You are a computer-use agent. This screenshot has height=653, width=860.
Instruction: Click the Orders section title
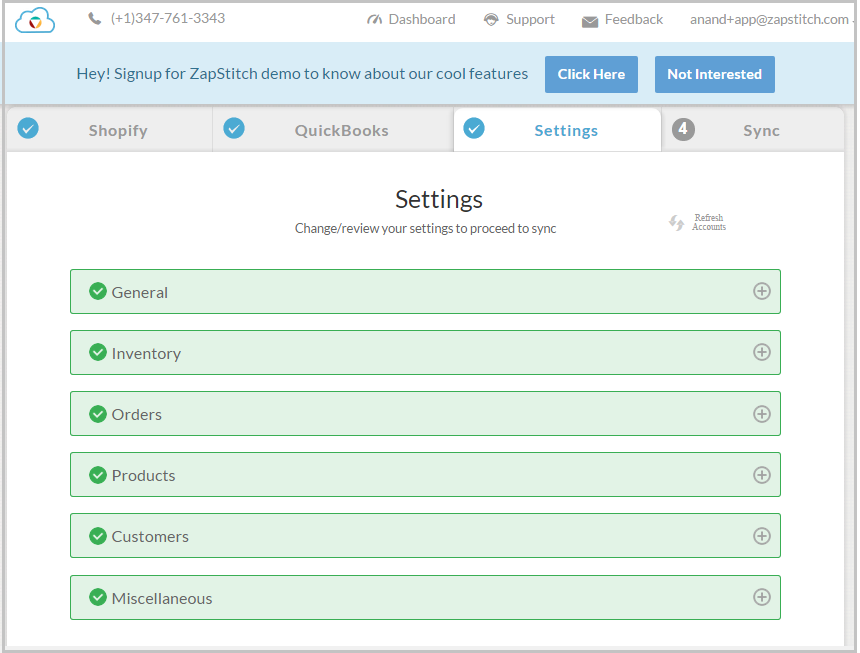(x=137, y=414)
